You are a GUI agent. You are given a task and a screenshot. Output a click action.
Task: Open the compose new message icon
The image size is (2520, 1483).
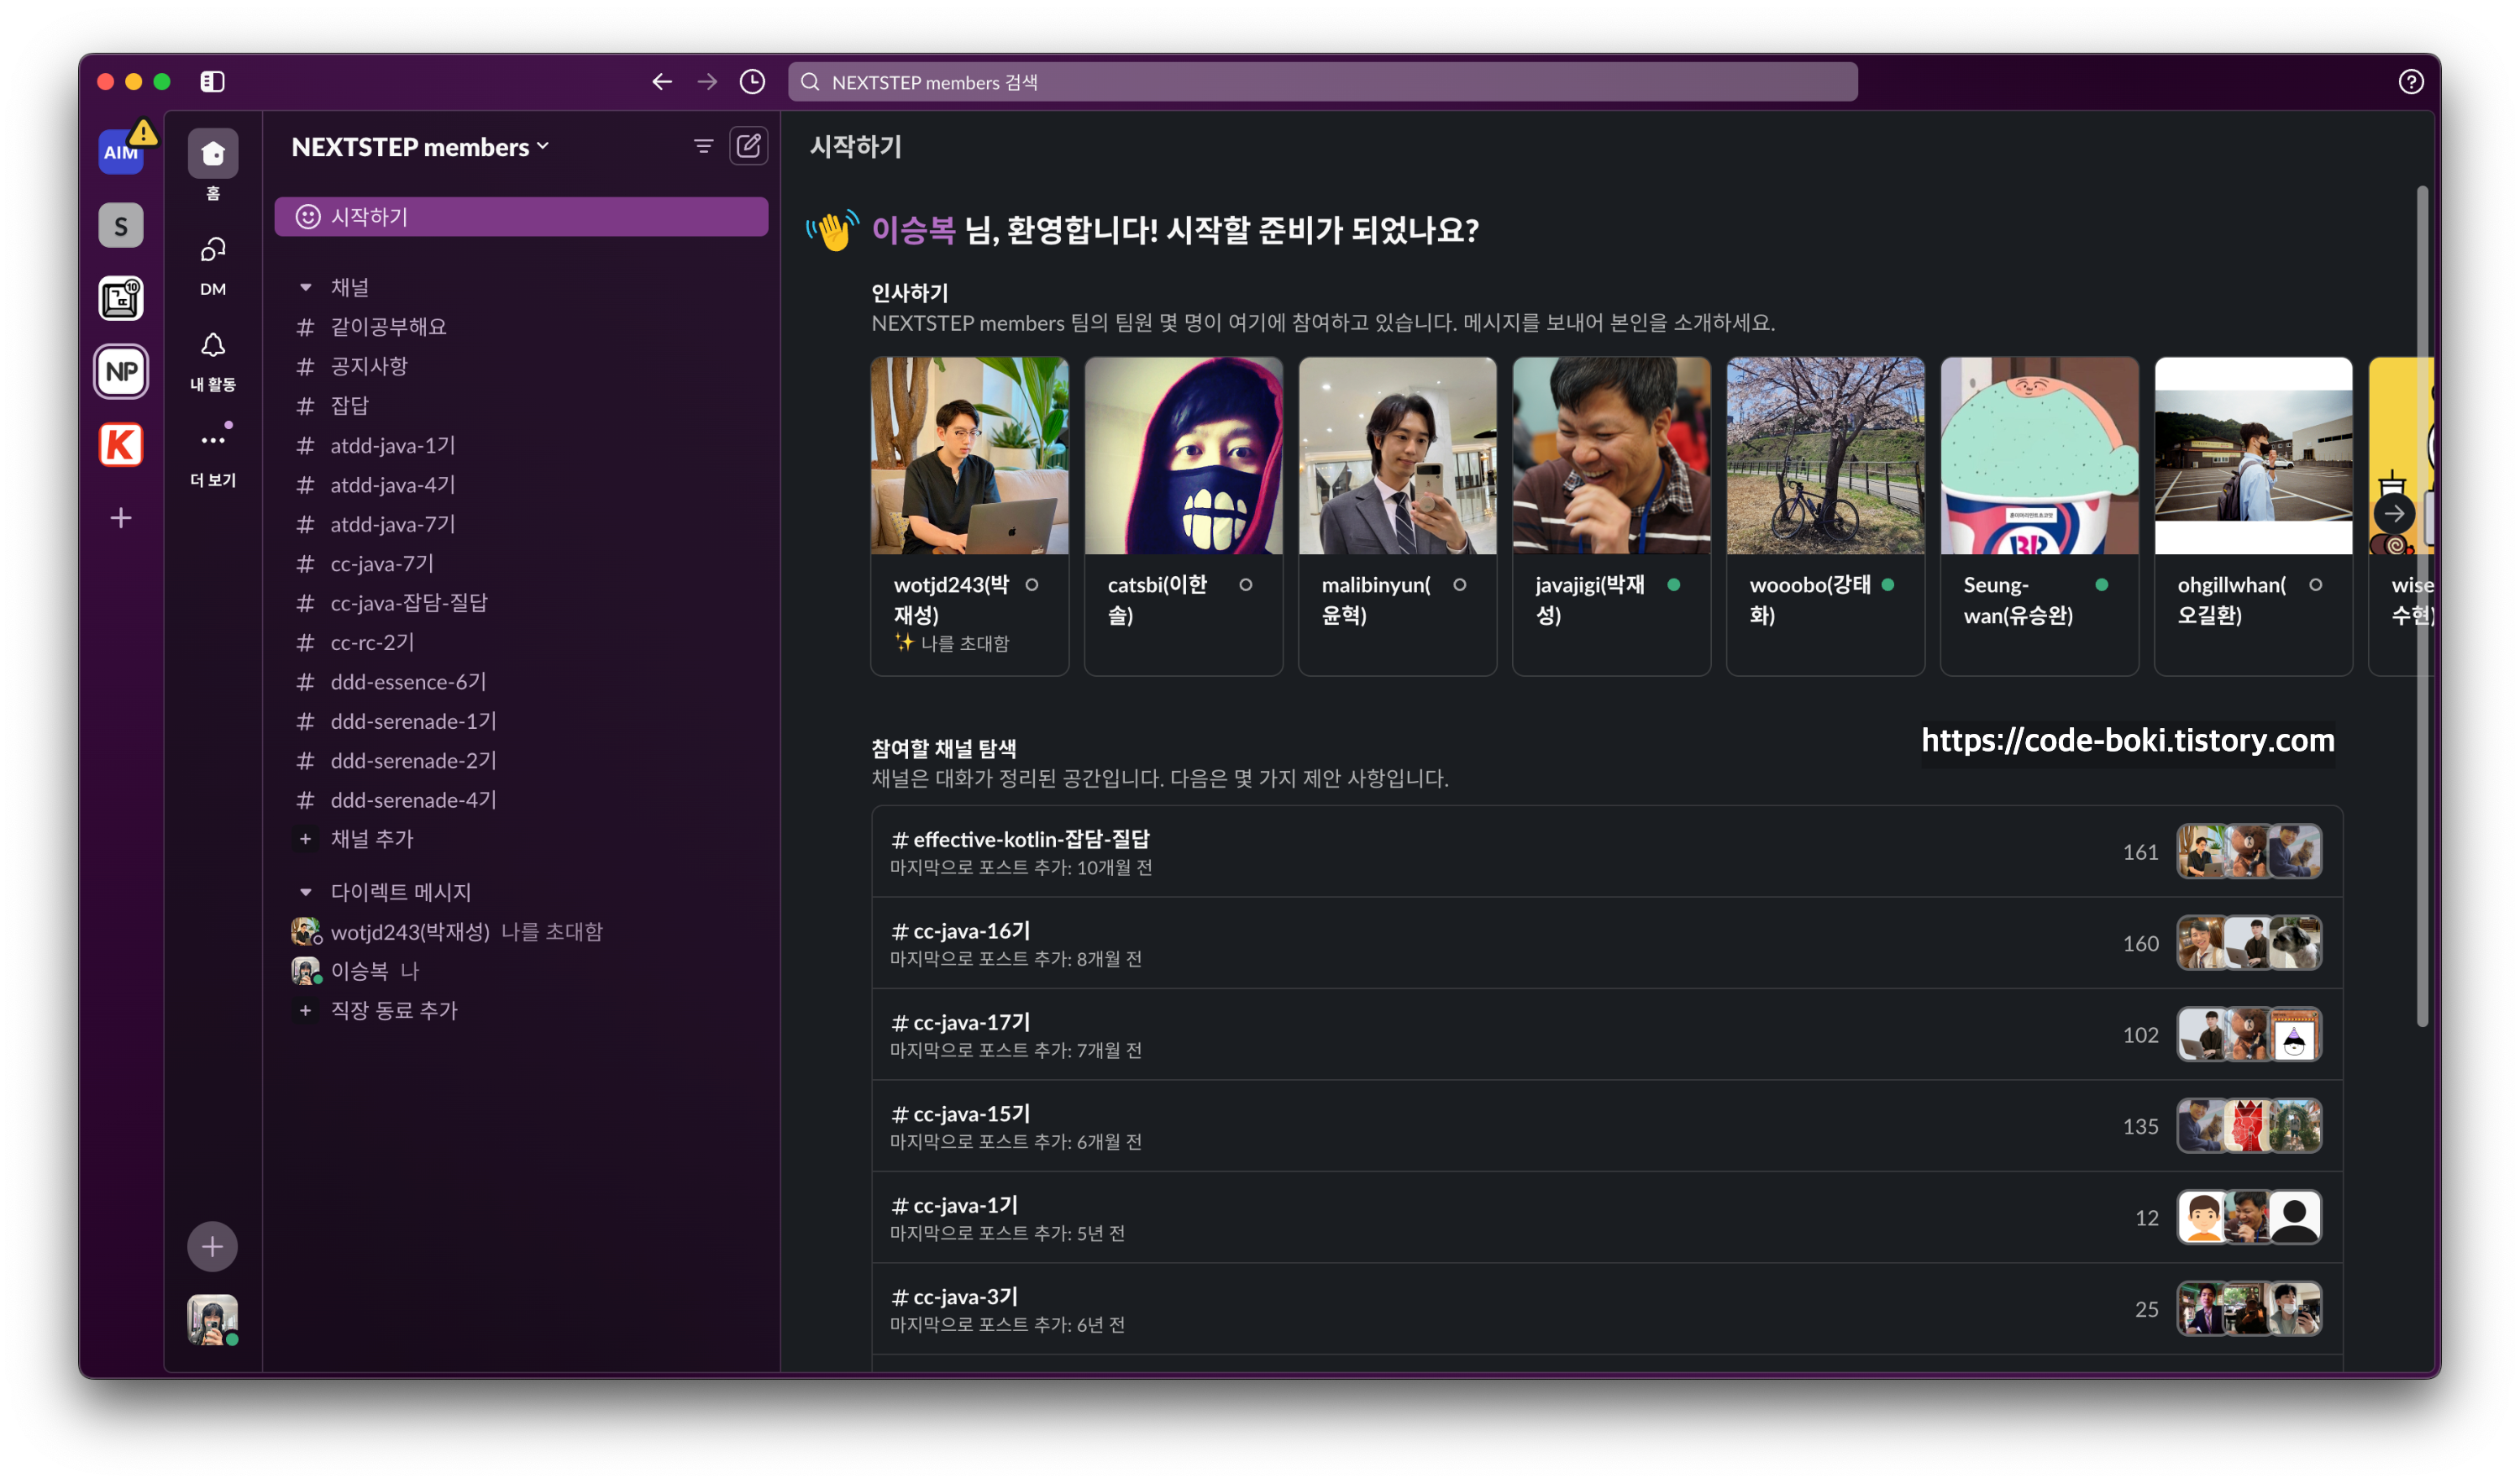point(748,146)
